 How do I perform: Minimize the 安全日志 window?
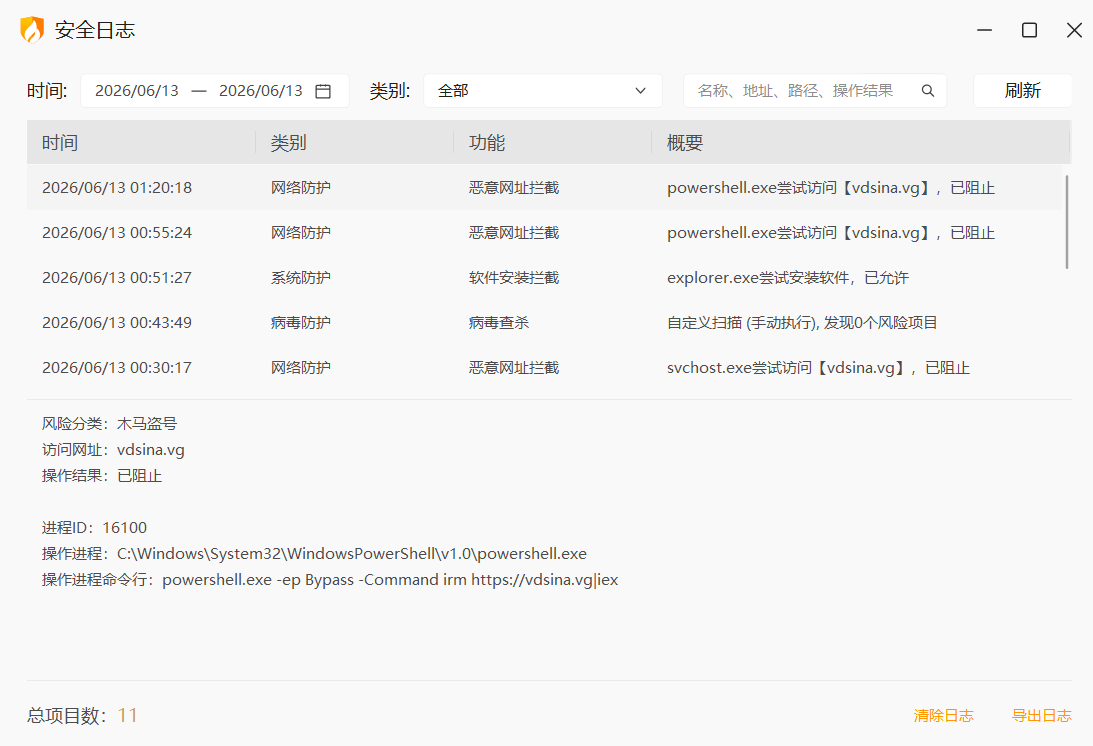984,30
